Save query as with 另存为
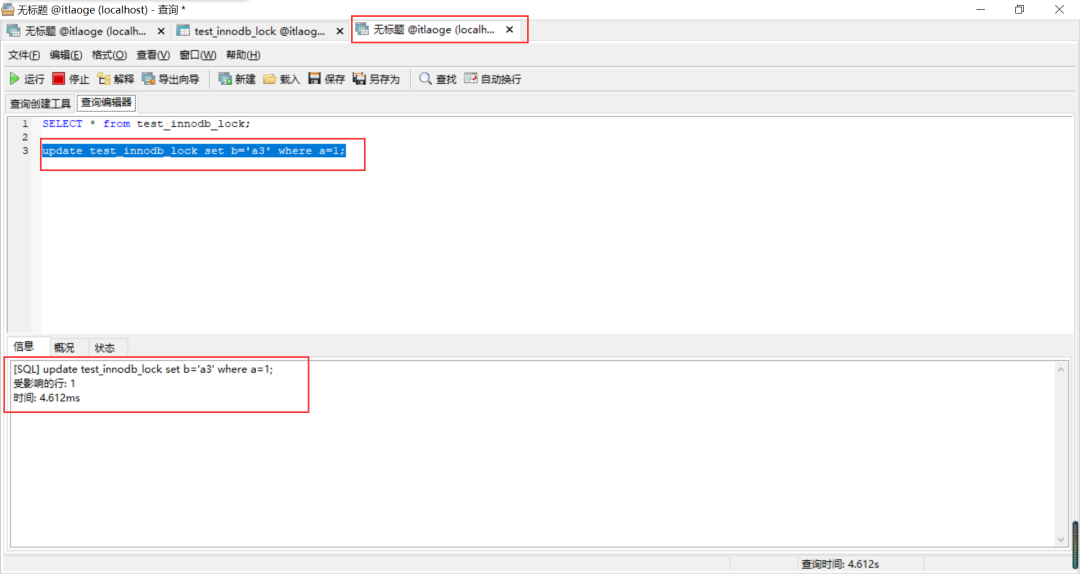The width and height of the screenshot is (1080, 574). 376,79
